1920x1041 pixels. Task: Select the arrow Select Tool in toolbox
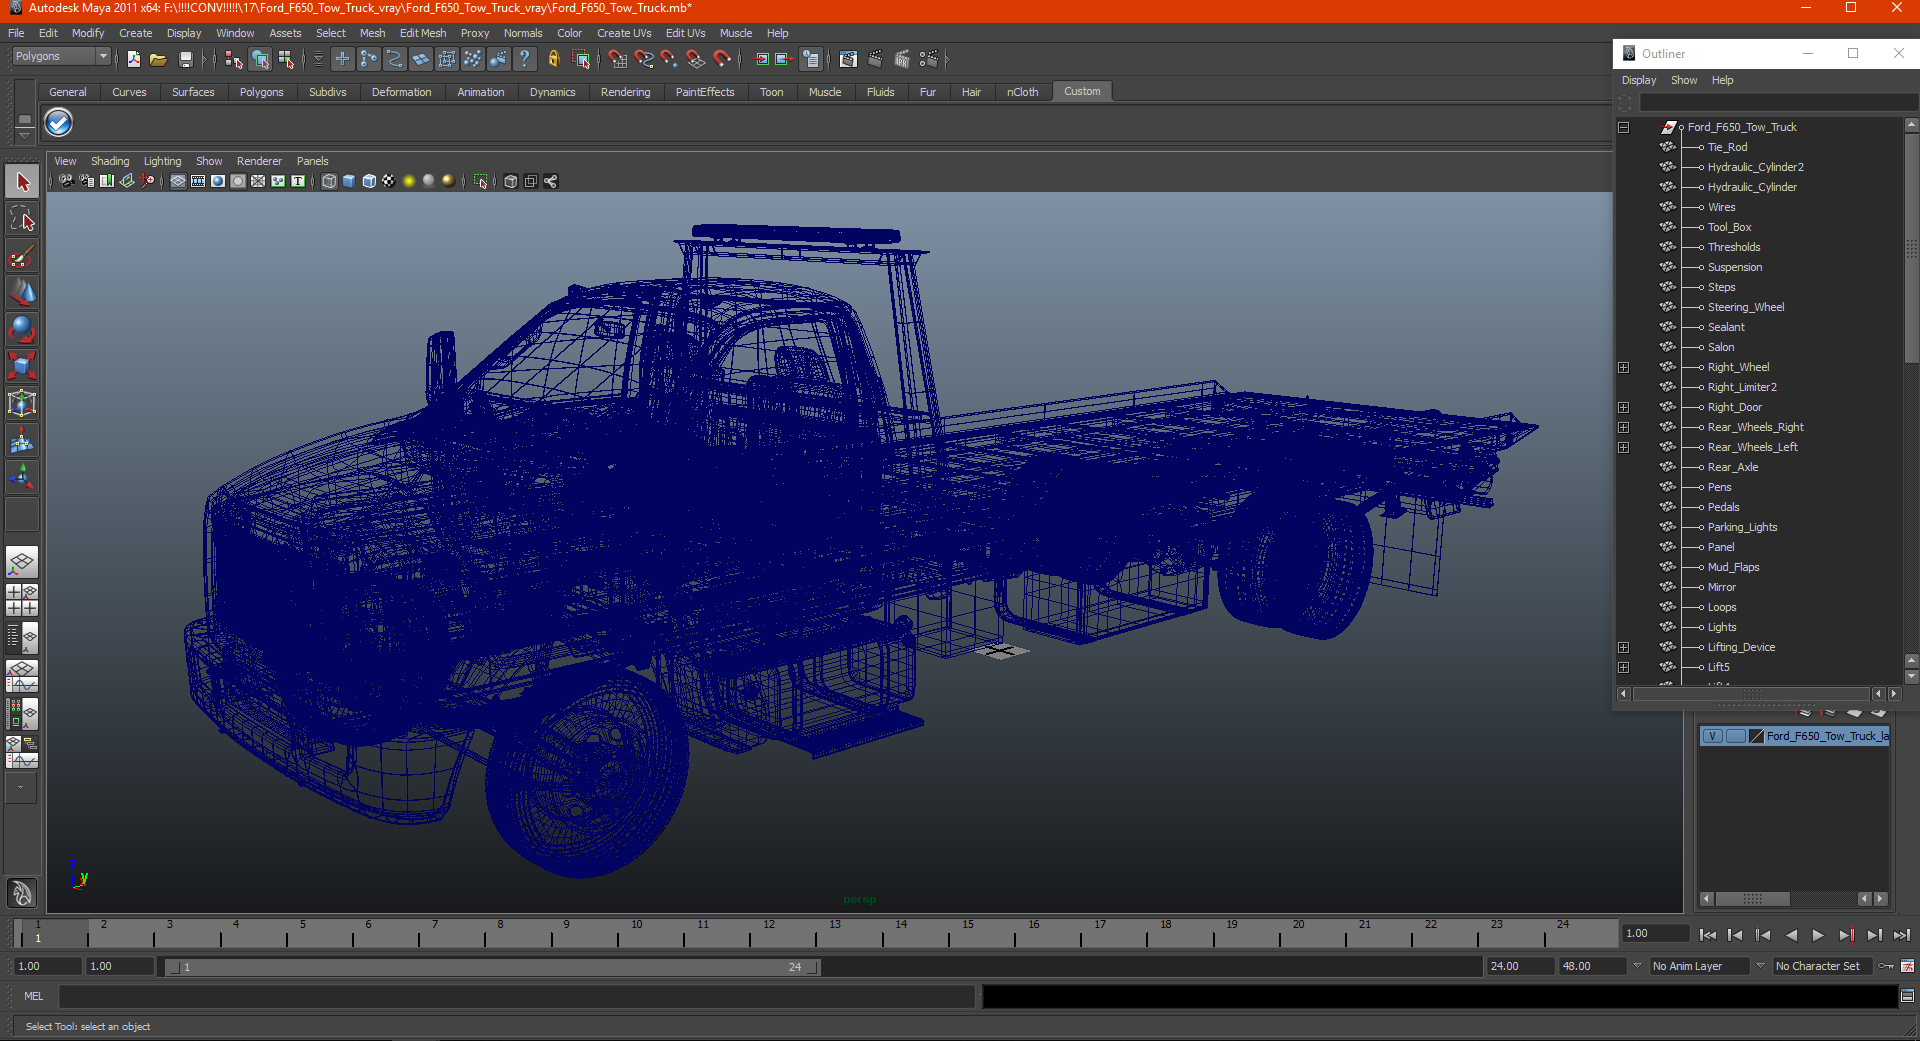[x=22, y=182]
